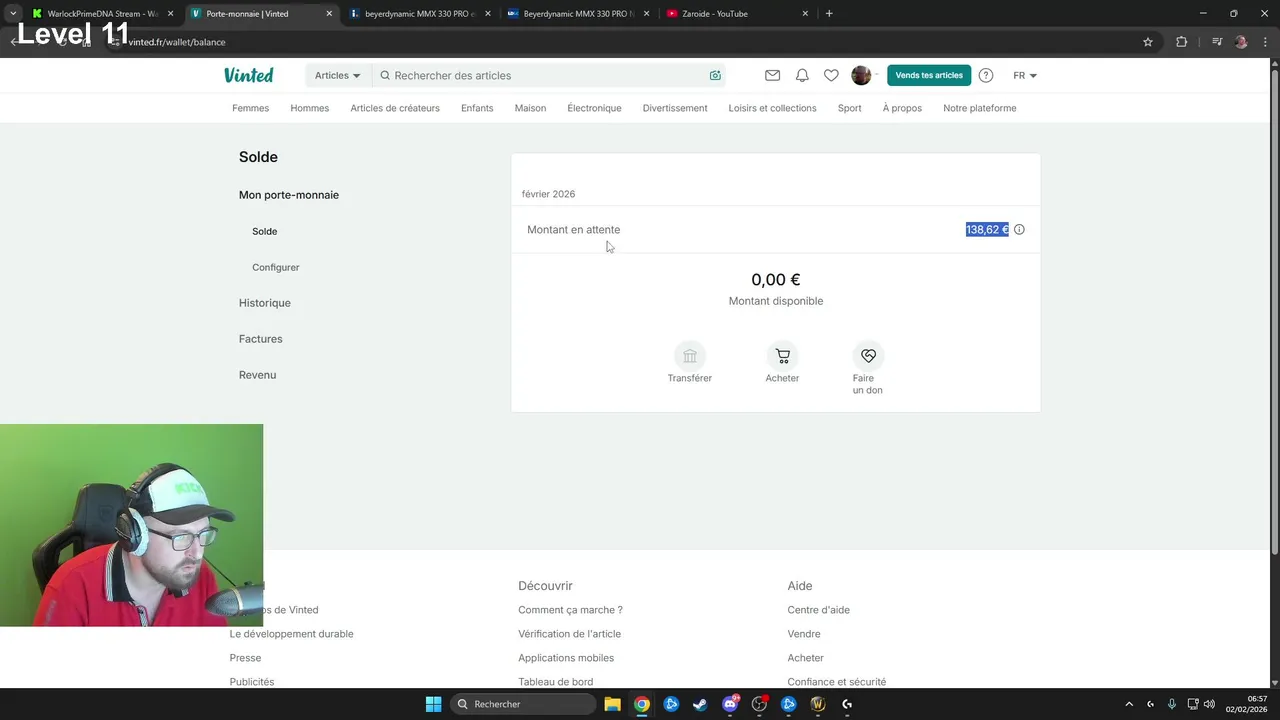1280x720 pixels.
Task: Open Discord from the taskbar
Action: tap(730, 704)
